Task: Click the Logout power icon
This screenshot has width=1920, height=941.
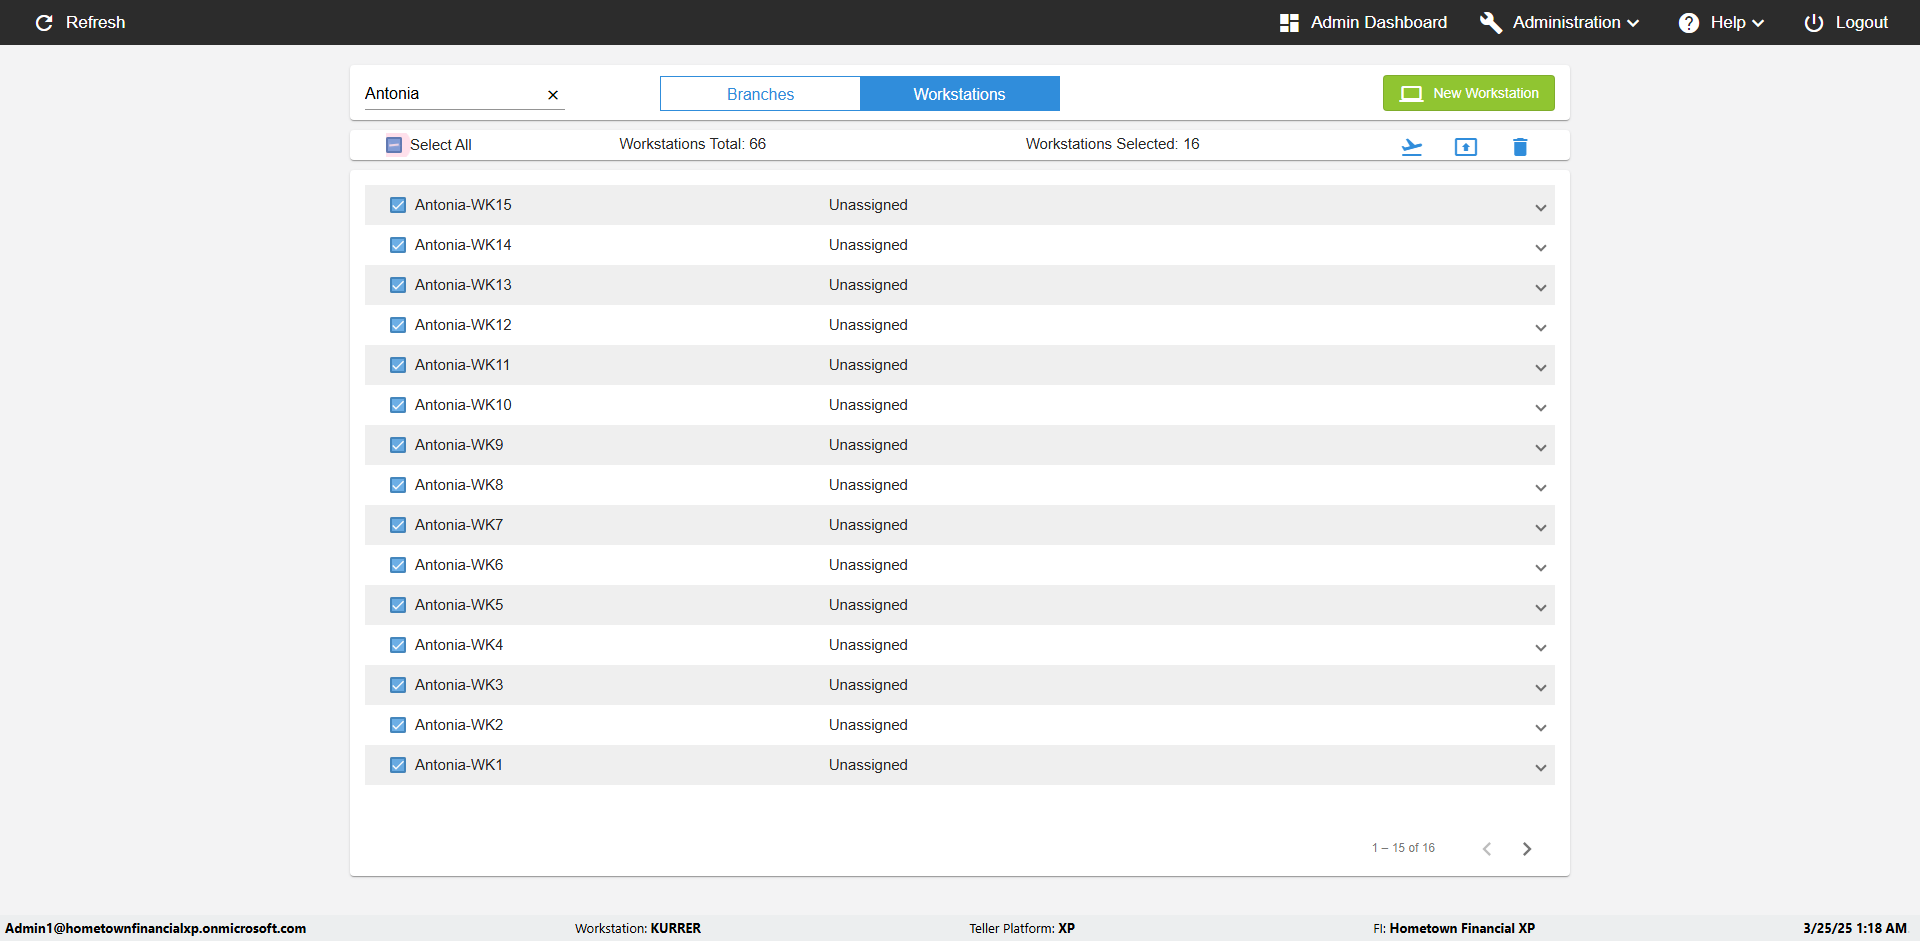Action: (1813, 22)
